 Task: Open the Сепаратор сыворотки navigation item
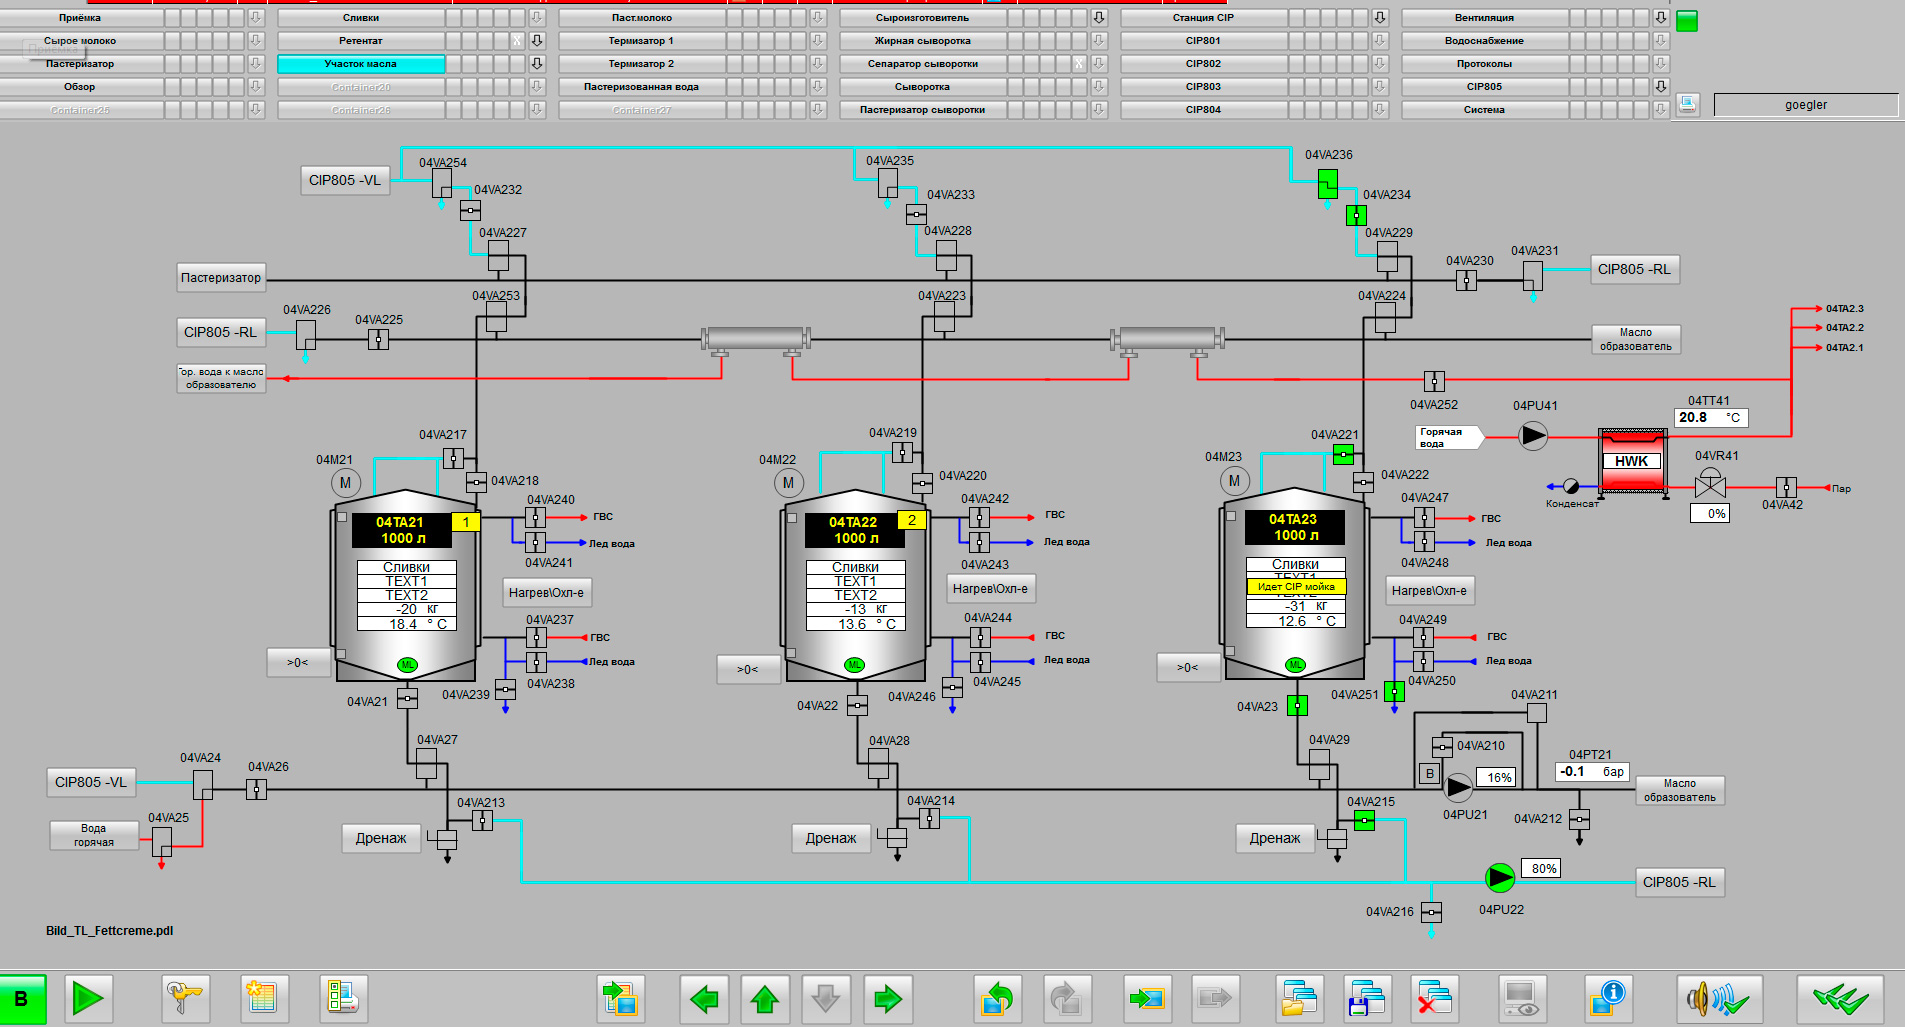(x=923, y=64)
